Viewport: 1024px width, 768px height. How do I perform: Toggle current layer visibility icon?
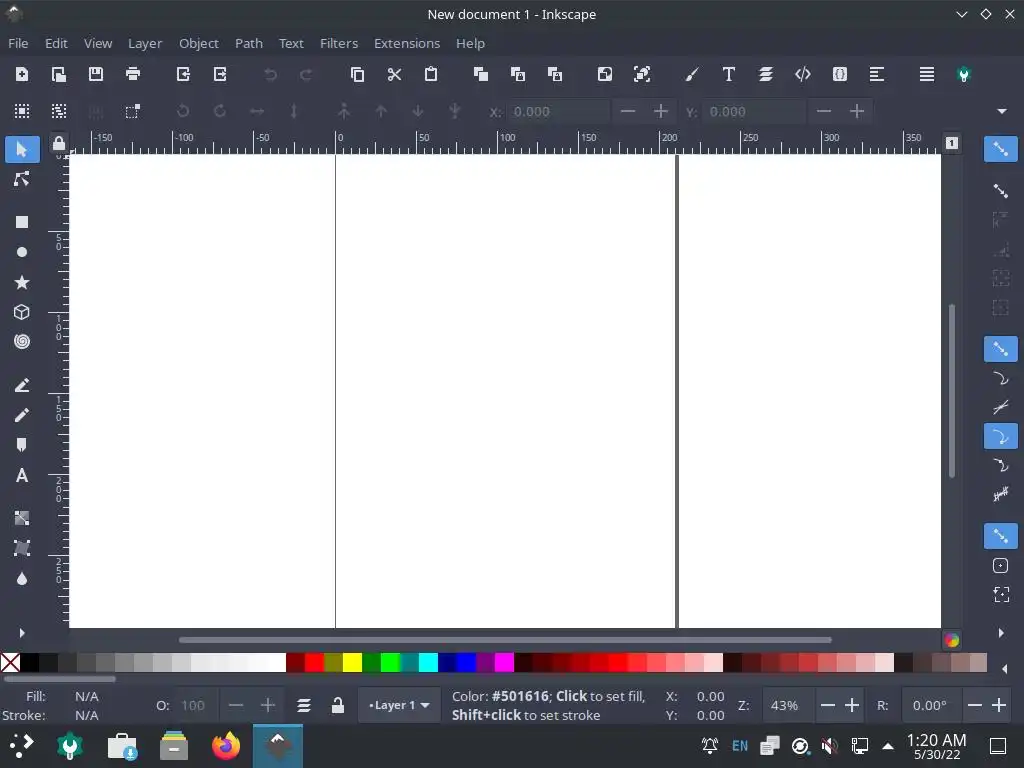point(304,705)
